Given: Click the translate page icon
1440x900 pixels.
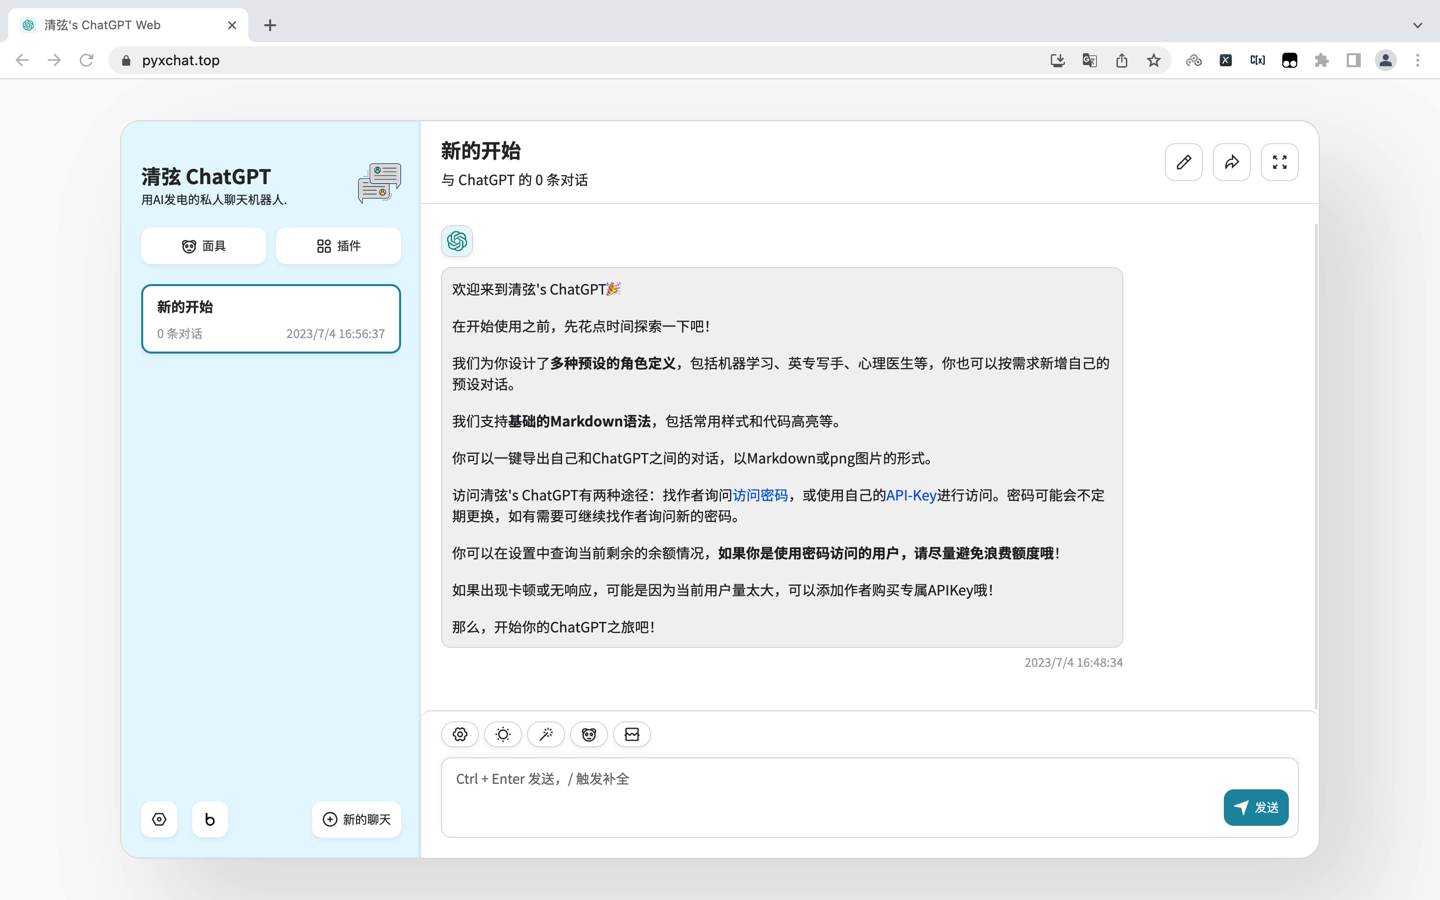Looking at the screenshot, I should pos(1090,60).
